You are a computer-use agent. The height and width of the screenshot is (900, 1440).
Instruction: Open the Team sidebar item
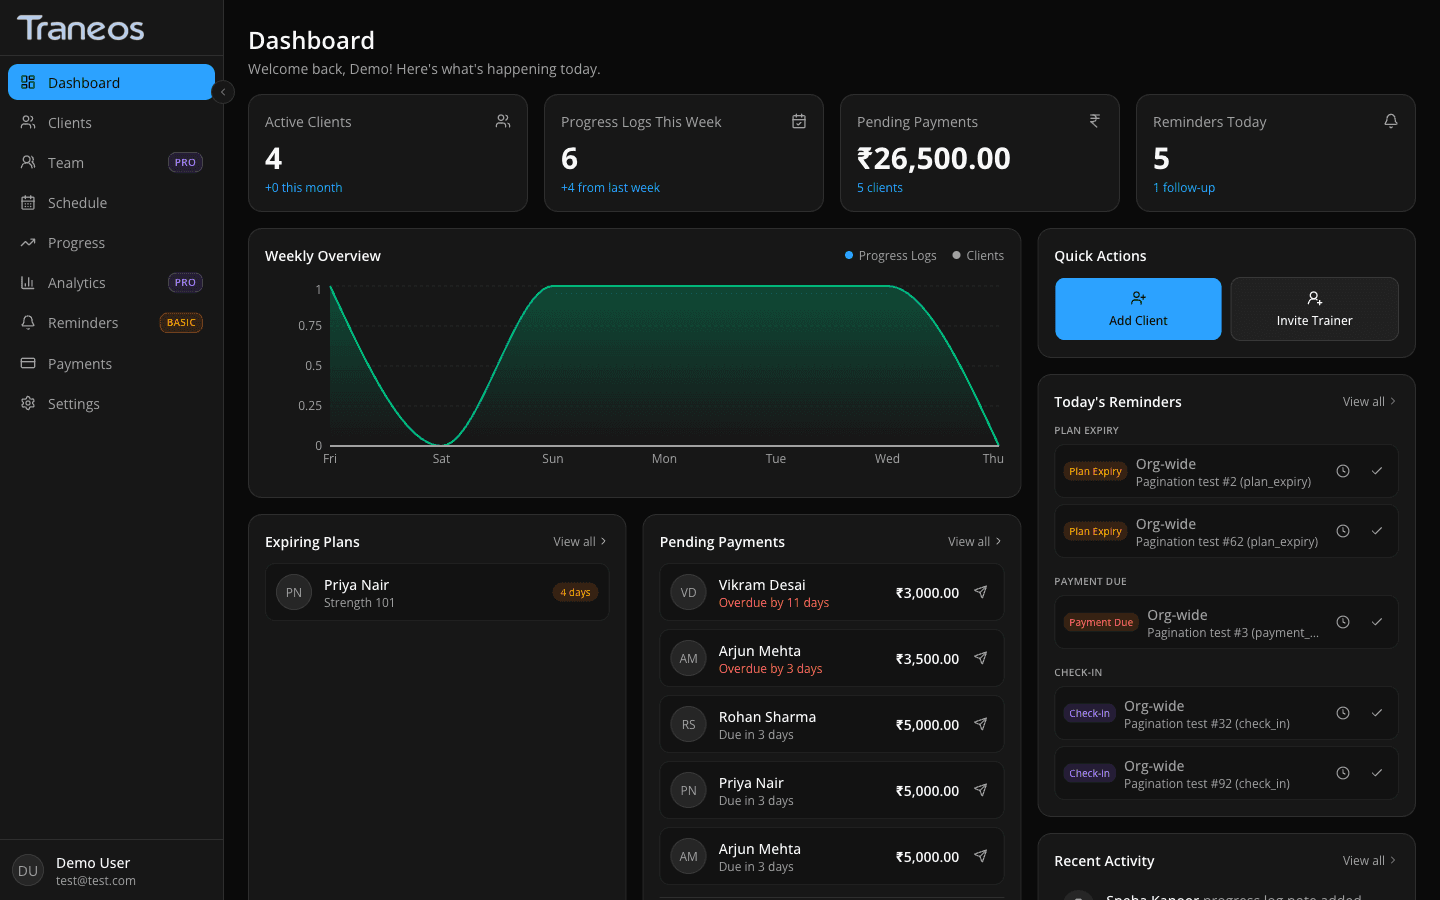[111, 162]
